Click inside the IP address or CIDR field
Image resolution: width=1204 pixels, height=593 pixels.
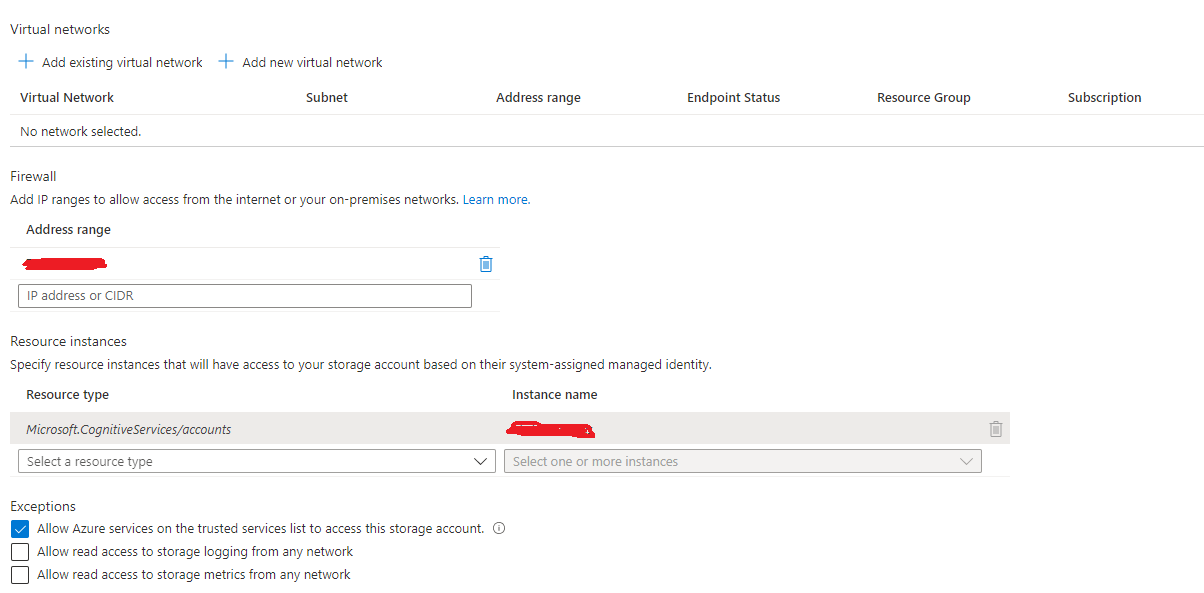coord(244,295)
